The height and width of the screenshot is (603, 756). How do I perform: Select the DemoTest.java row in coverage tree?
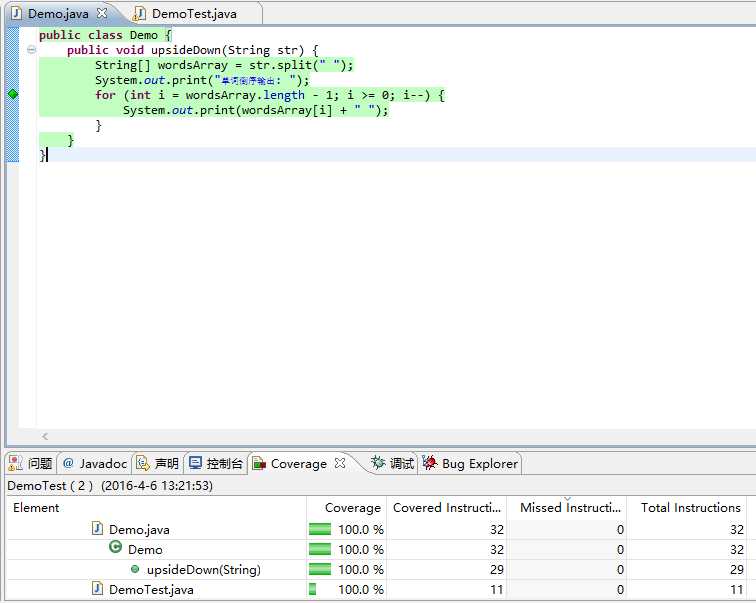point(376,590)
